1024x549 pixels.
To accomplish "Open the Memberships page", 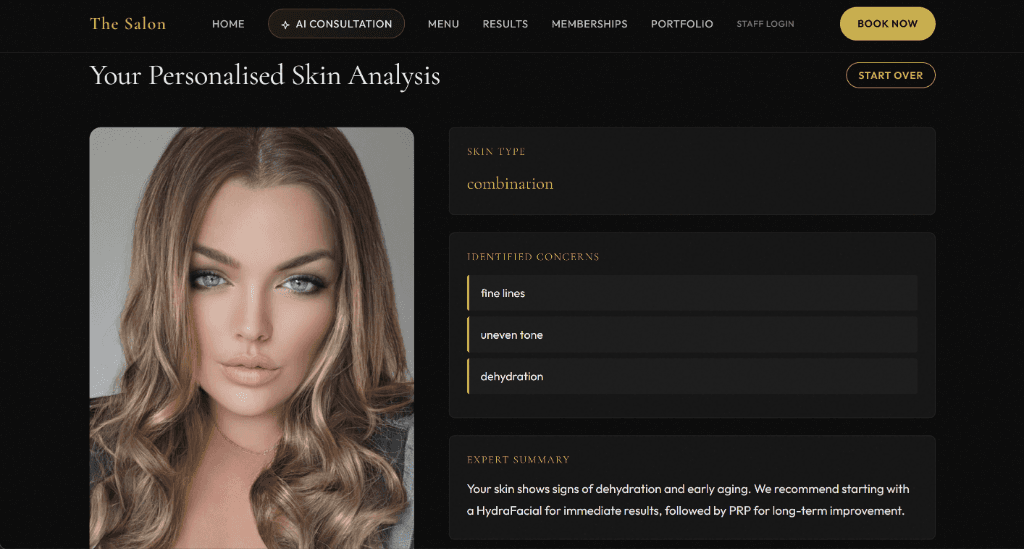I will point(589,24).
